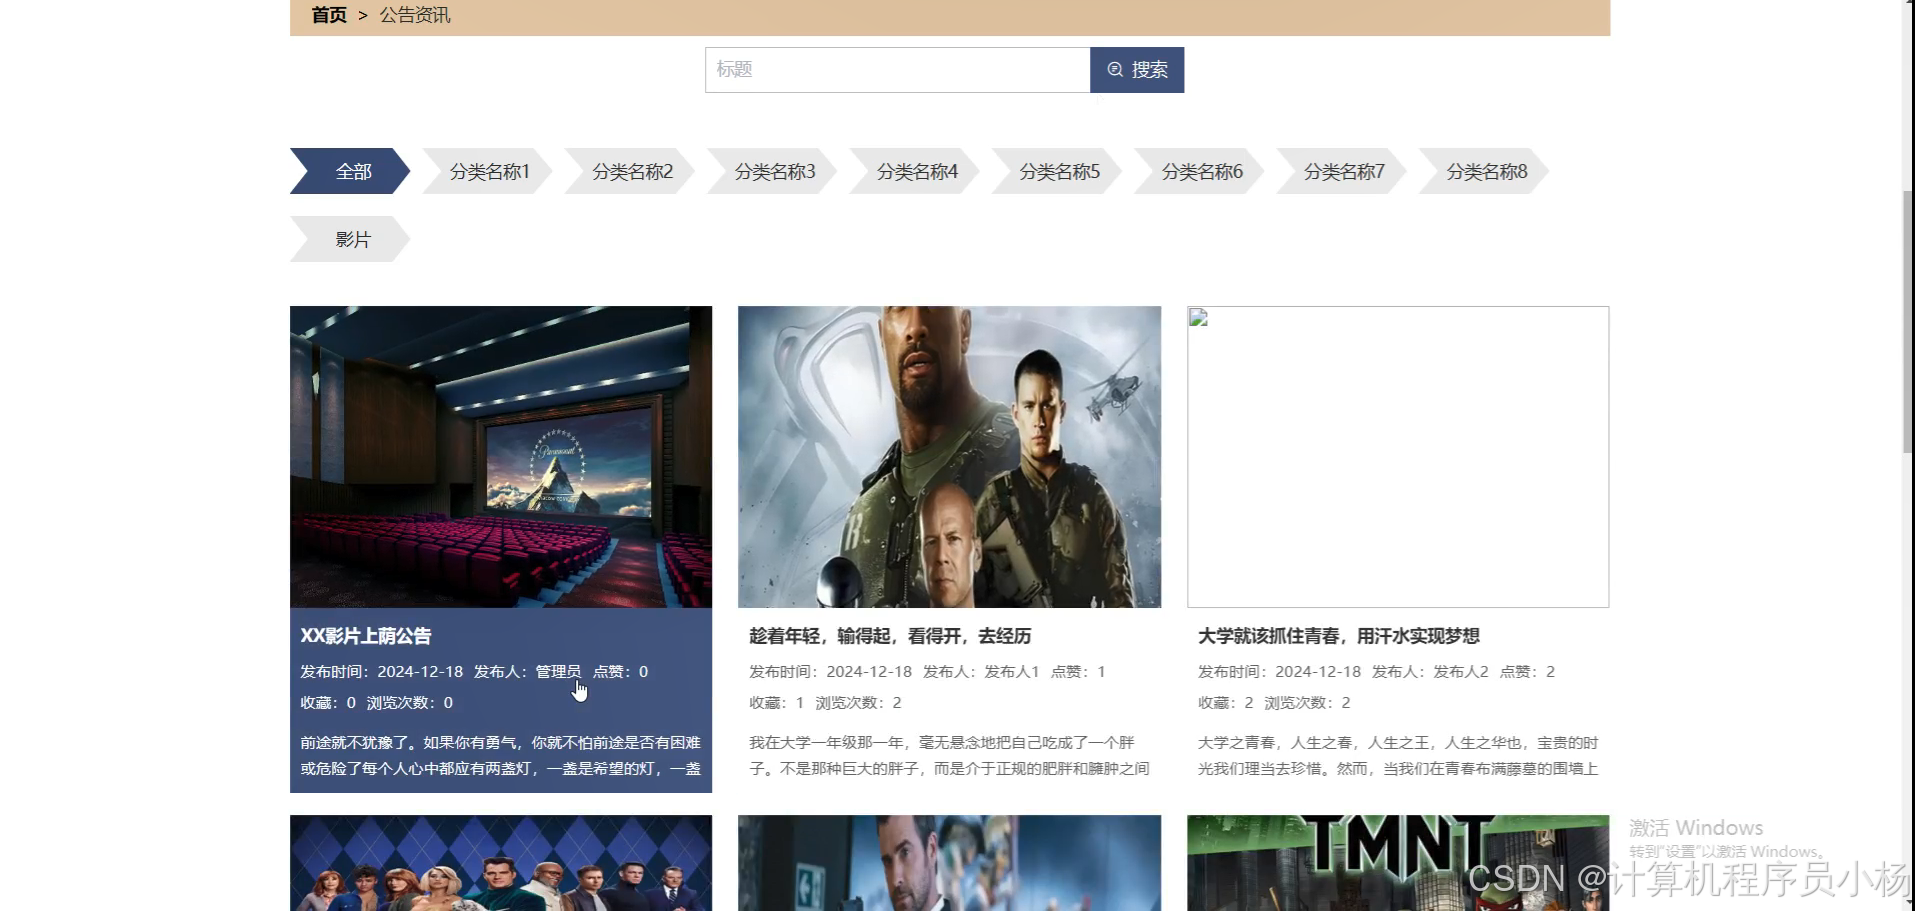The image size is (1915, 911).
Task: Click 收藏：0 浏览次数：0 on first card
Action: pos(377,703)
